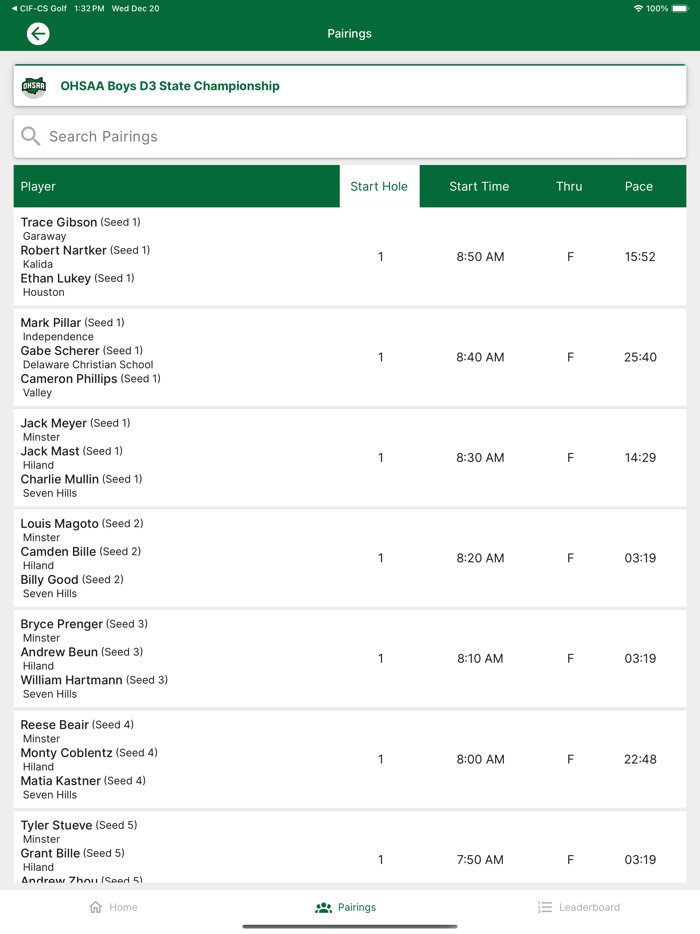Switch to the Leaderboard tab
Viewport: 700px width, 934px height.
(x=579, y=907)
